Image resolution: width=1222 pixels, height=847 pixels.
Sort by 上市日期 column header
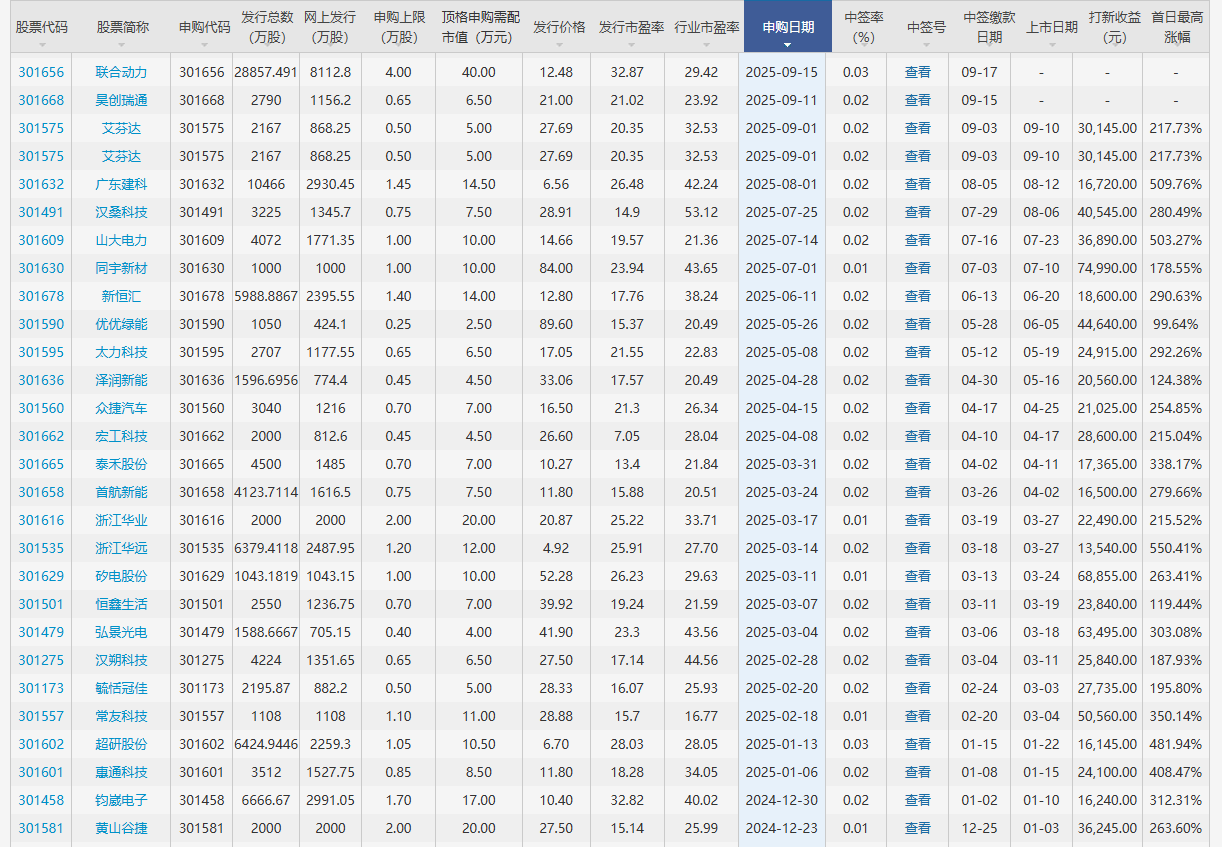tap(1052, 27)
